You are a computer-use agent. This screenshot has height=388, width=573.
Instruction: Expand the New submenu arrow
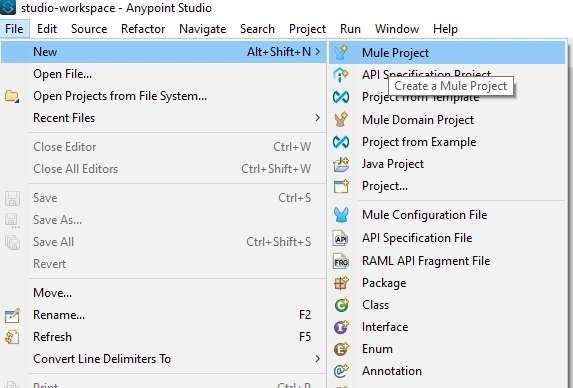click(x=318, y=52)
